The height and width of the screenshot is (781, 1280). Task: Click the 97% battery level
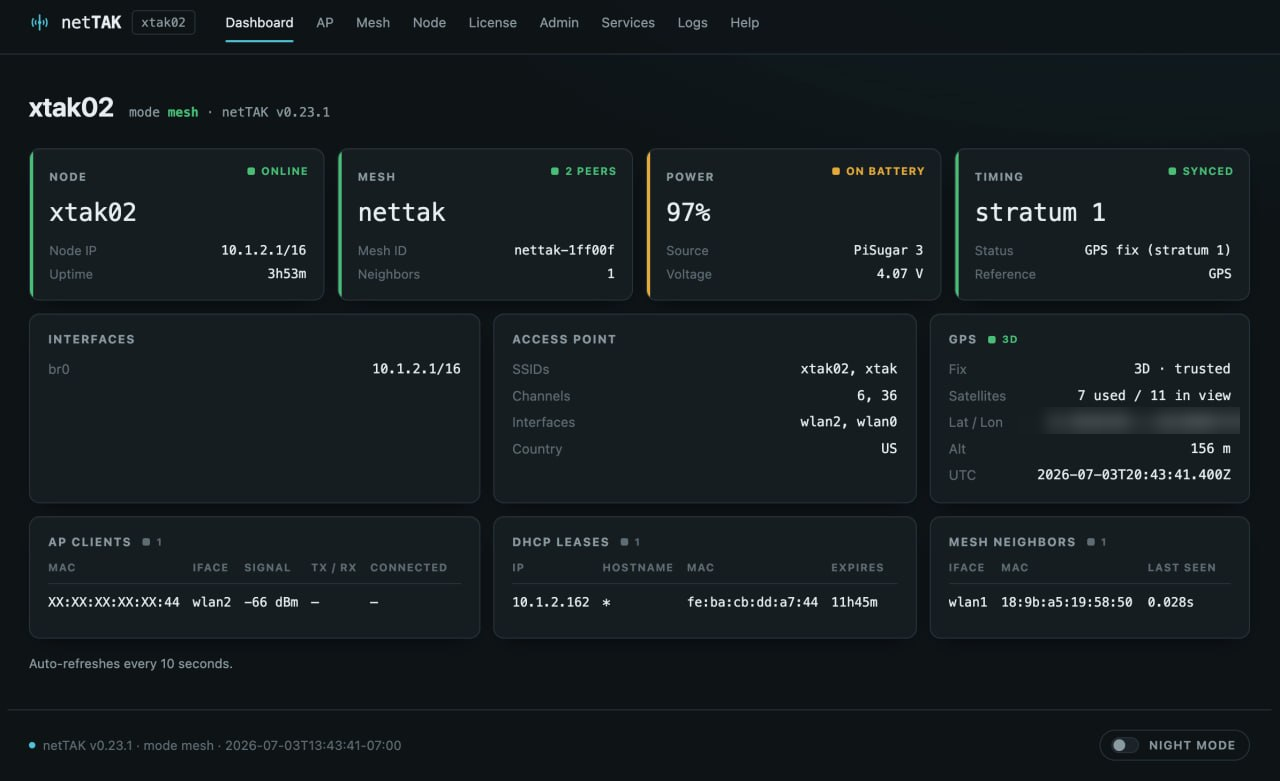(x=689, y=212)
